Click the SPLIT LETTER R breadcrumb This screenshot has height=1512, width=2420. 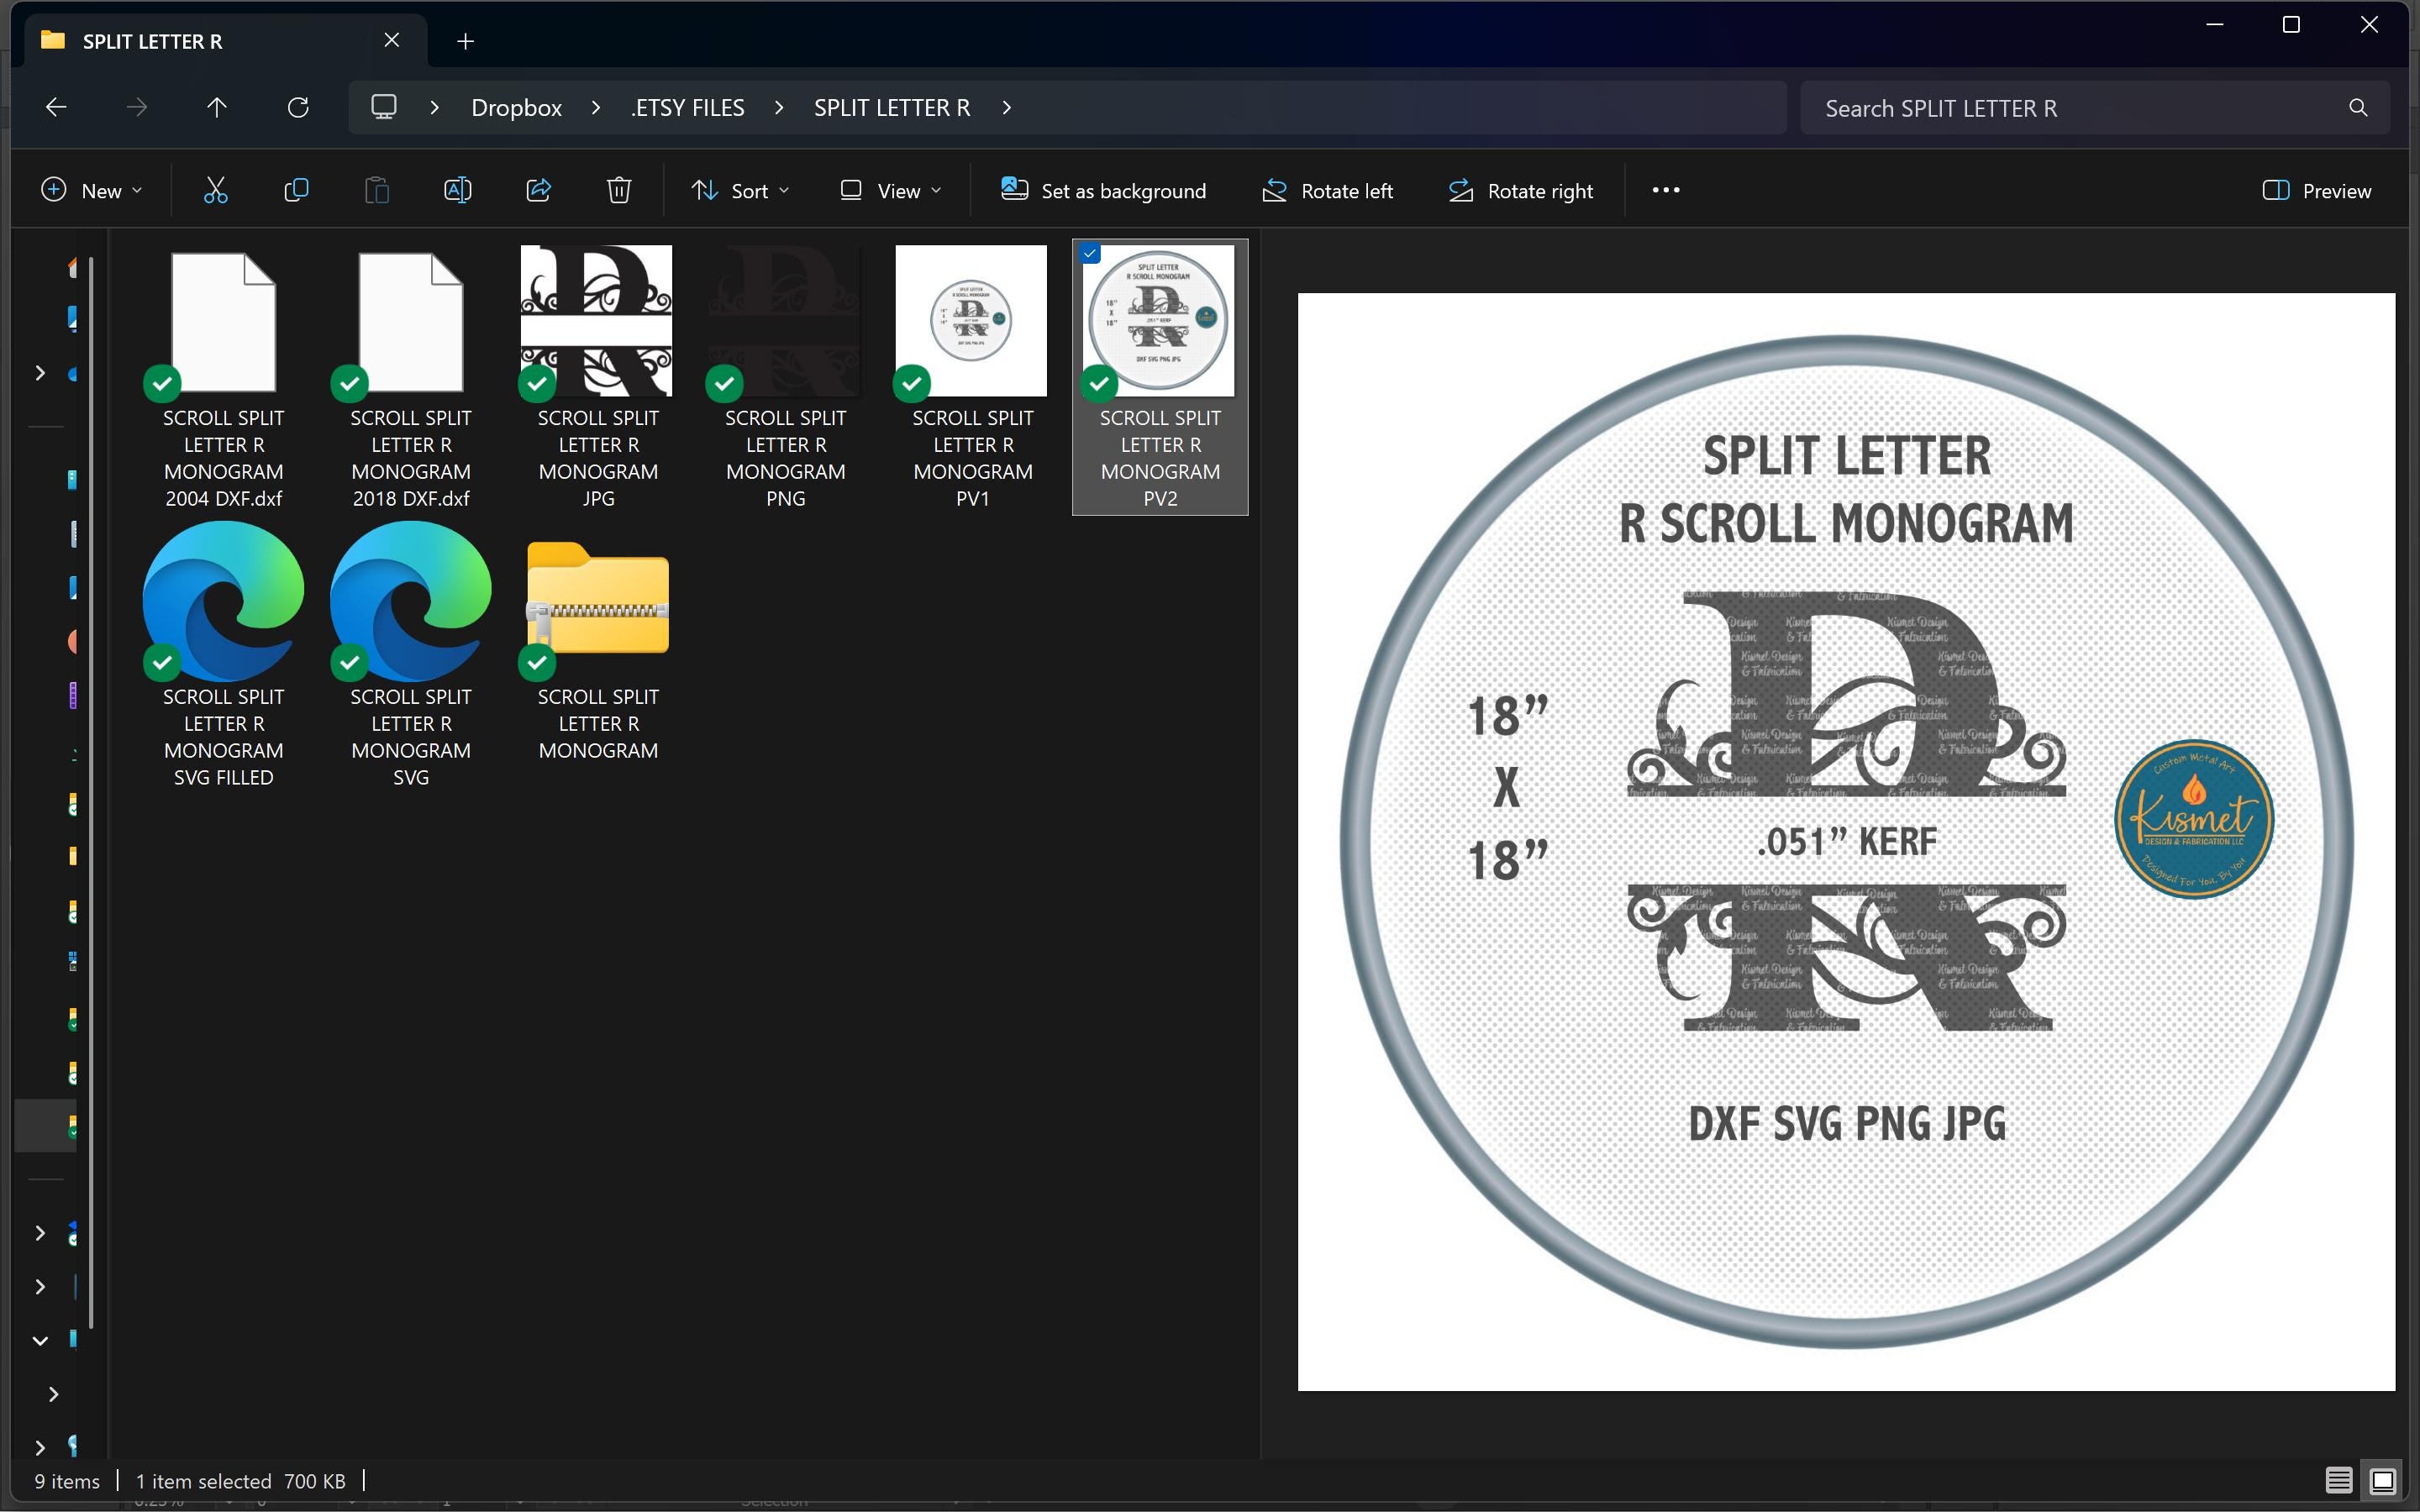tap(892, 107)
